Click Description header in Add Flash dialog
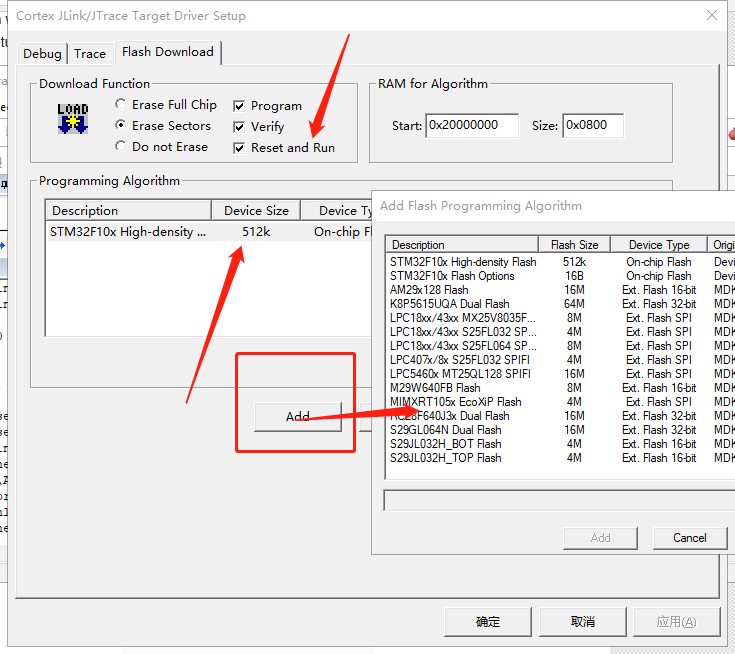 pos(462,245)
